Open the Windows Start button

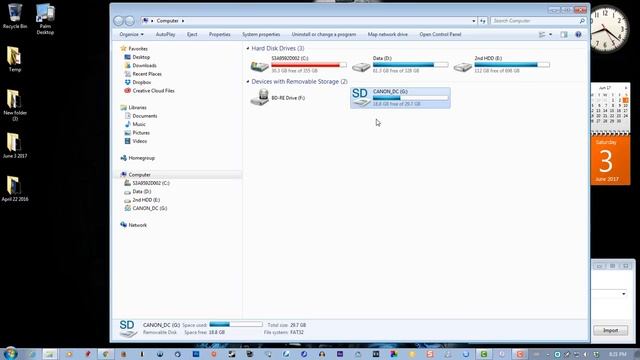coord(10,353)
